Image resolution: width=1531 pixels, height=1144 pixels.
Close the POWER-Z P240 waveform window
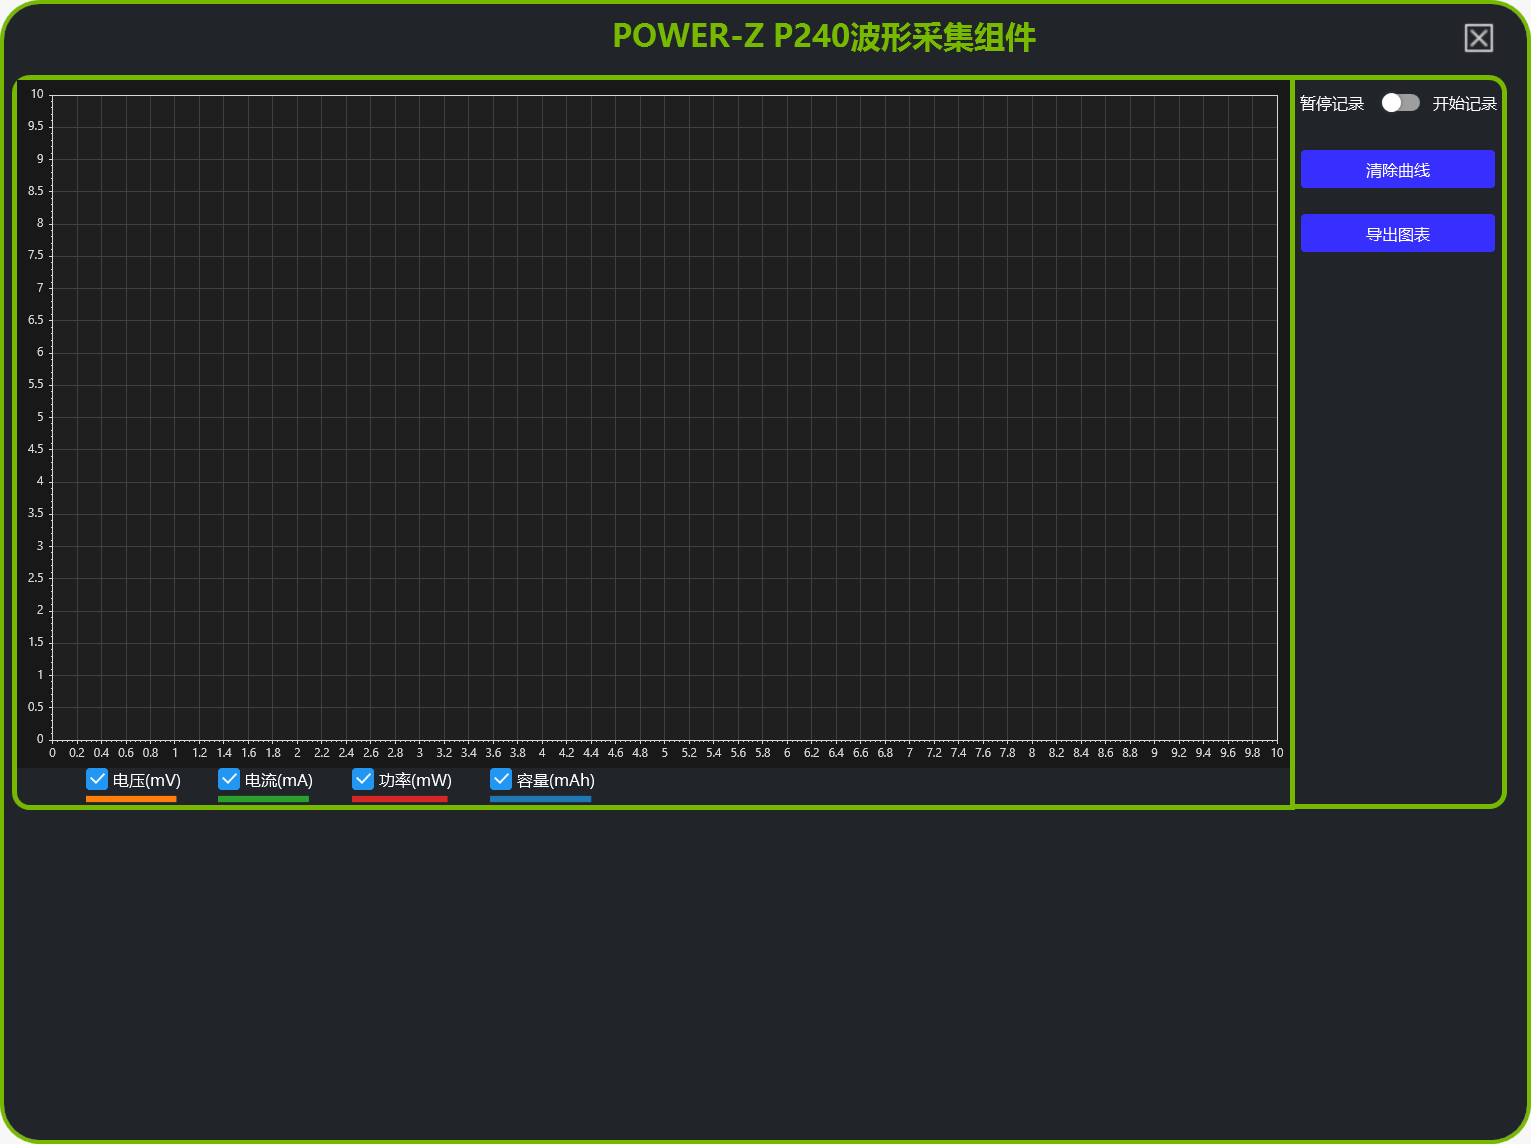pyautogui.click(x=1478, y=38)
